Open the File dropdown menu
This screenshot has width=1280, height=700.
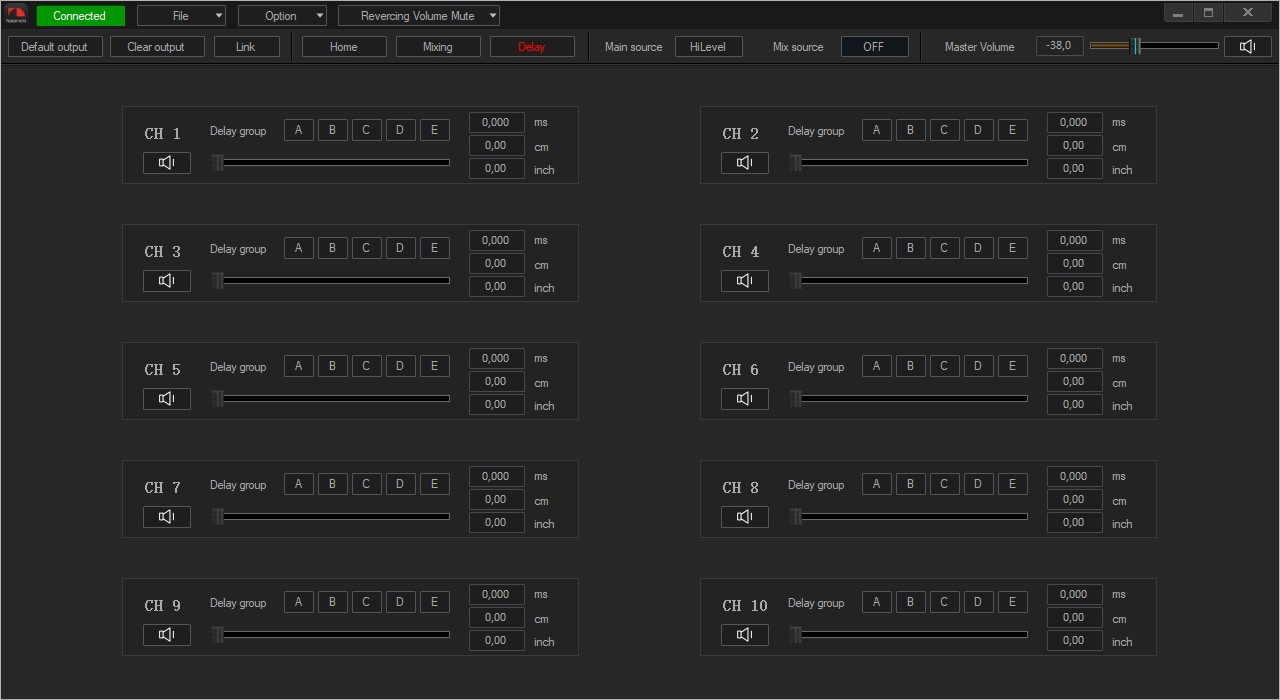181,16
